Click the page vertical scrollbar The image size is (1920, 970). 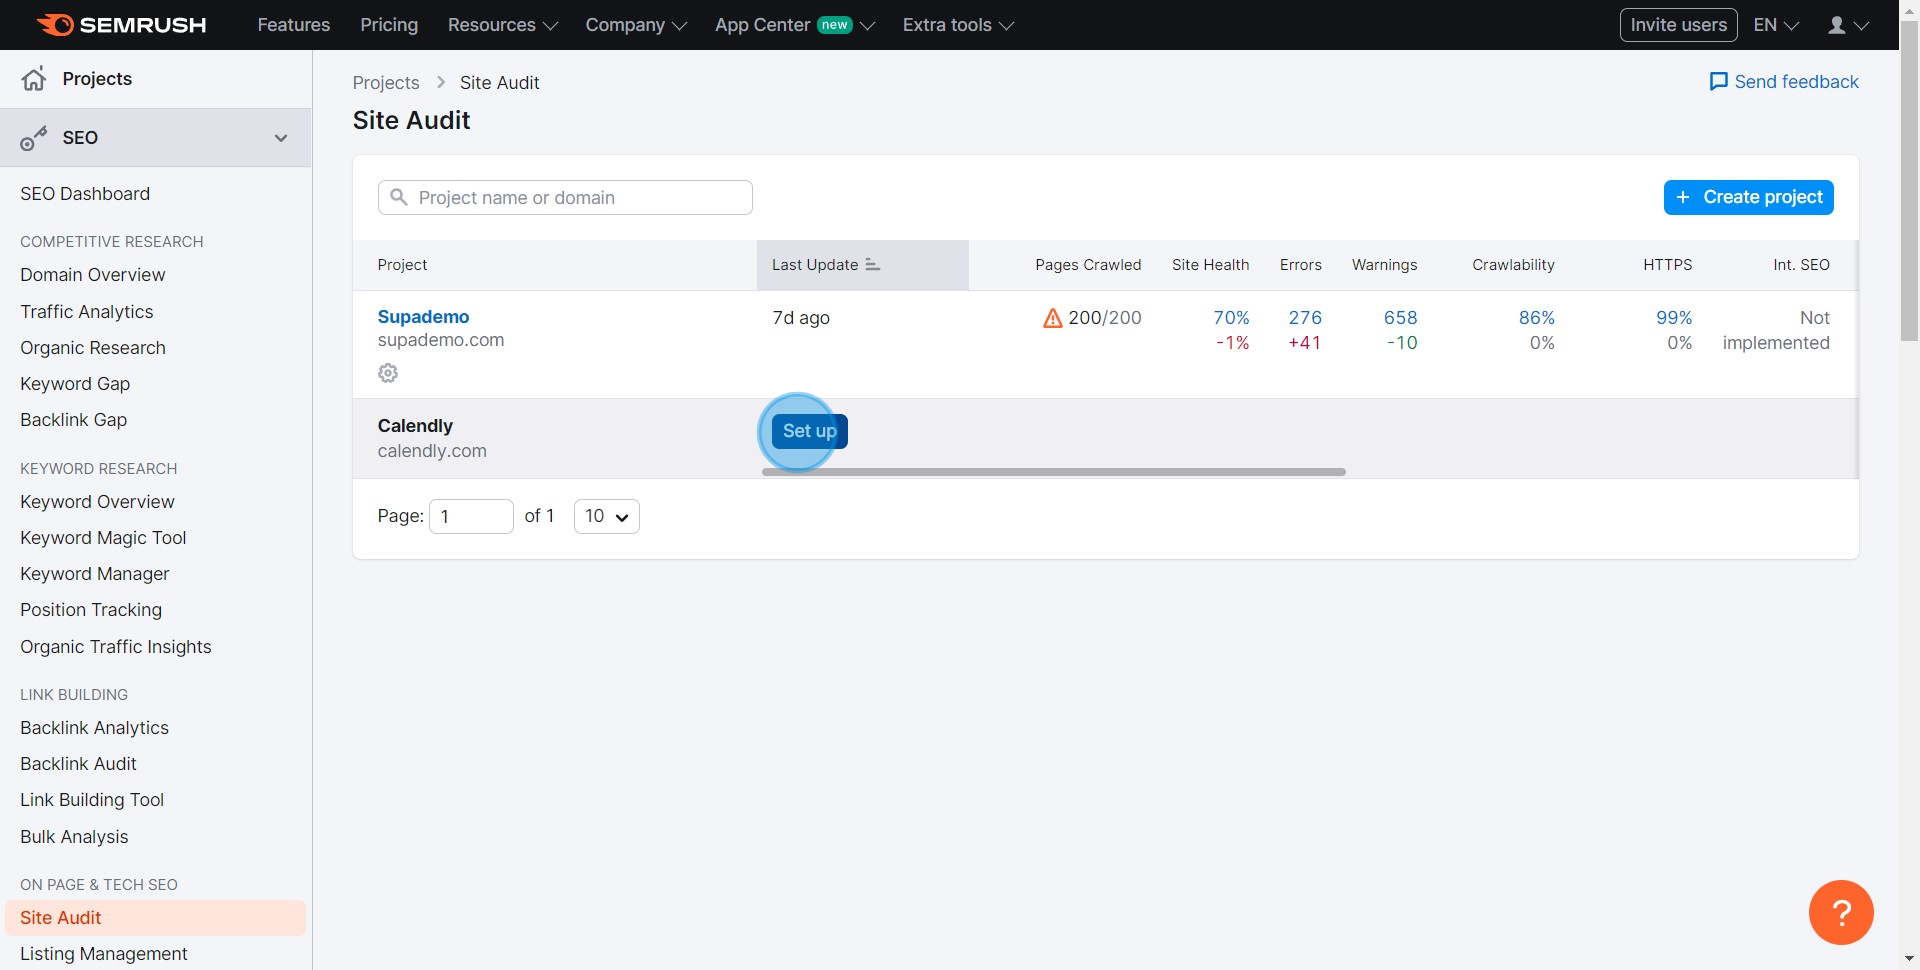click(x=1909, y=180)
